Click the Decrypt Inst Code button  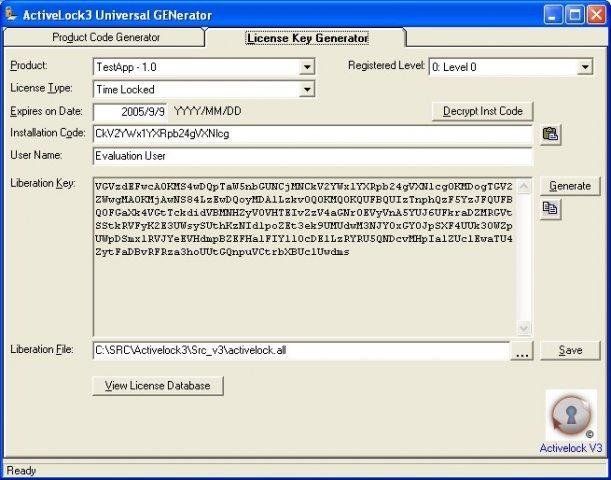click(x=482, y=111)
